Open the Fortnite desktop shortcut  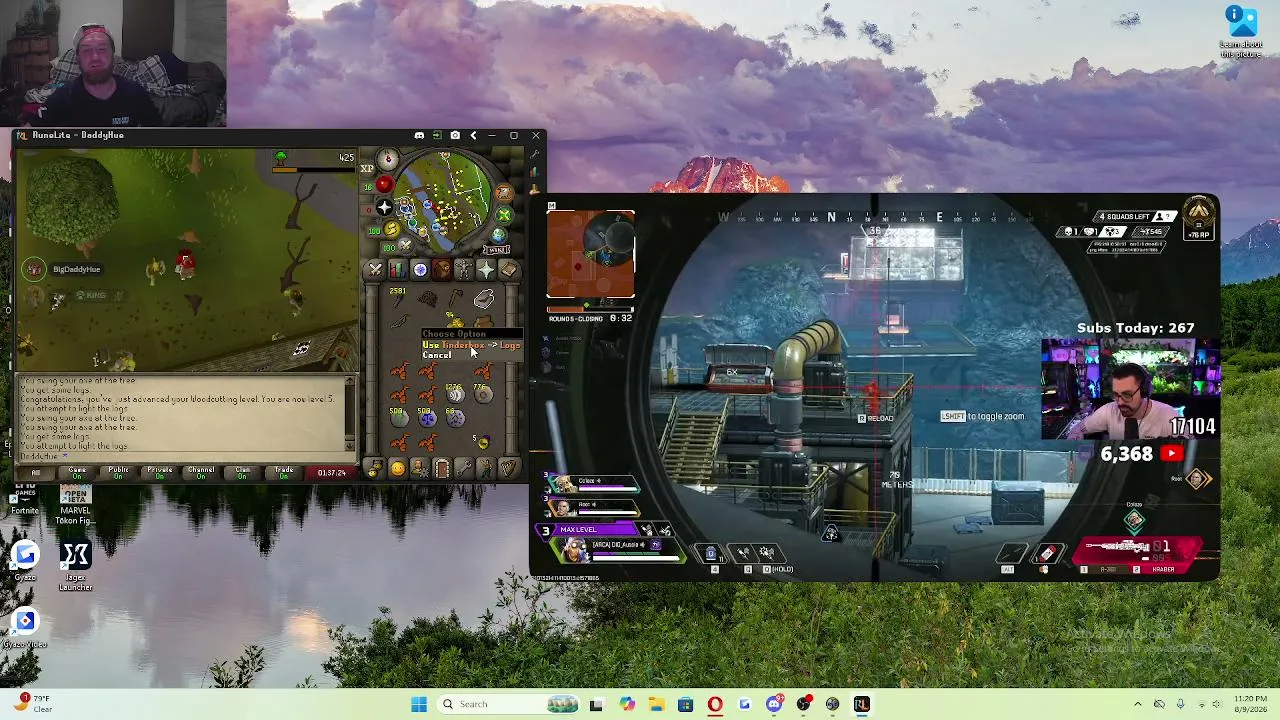[x=25, y=498]
